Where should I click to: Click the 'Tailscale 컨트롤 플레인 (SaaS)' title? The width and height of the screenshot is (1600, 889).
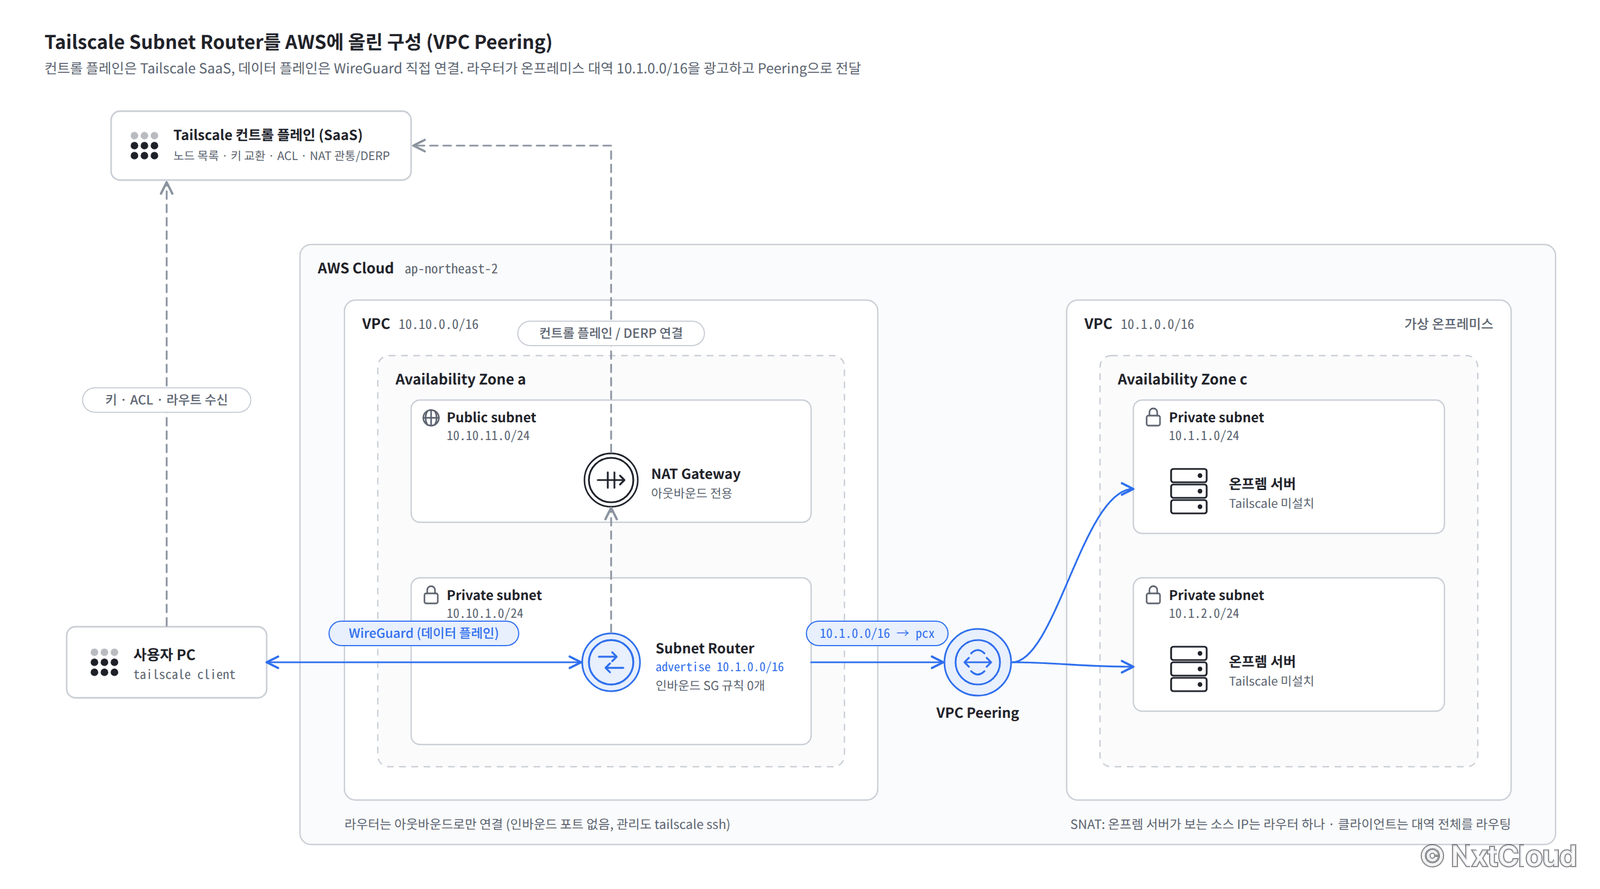point(268,135)
